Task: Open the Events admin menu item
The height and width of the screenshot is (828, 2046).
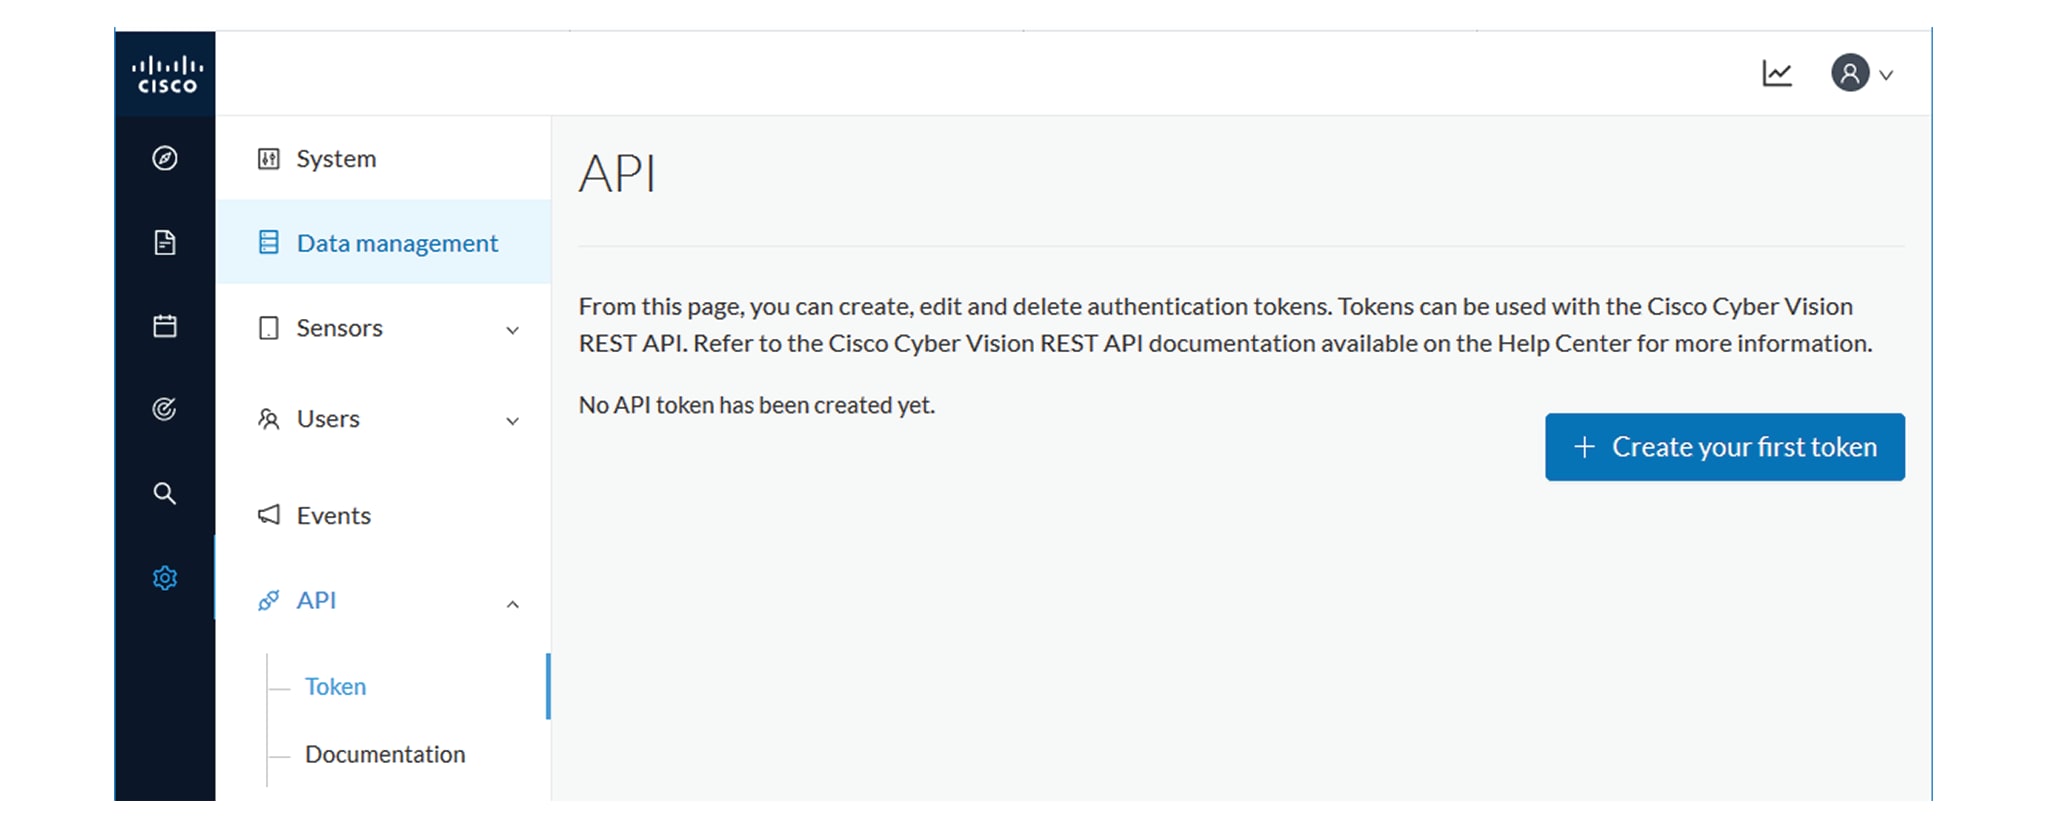Action: tap(333, 515)
